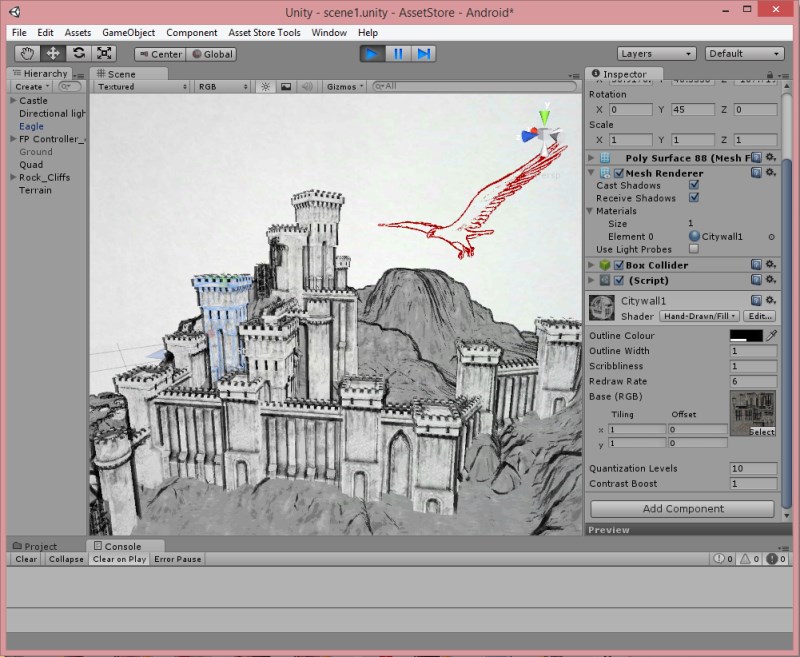Click the Step frame button
The image size is (800, 657).
(x=423, y=54)
